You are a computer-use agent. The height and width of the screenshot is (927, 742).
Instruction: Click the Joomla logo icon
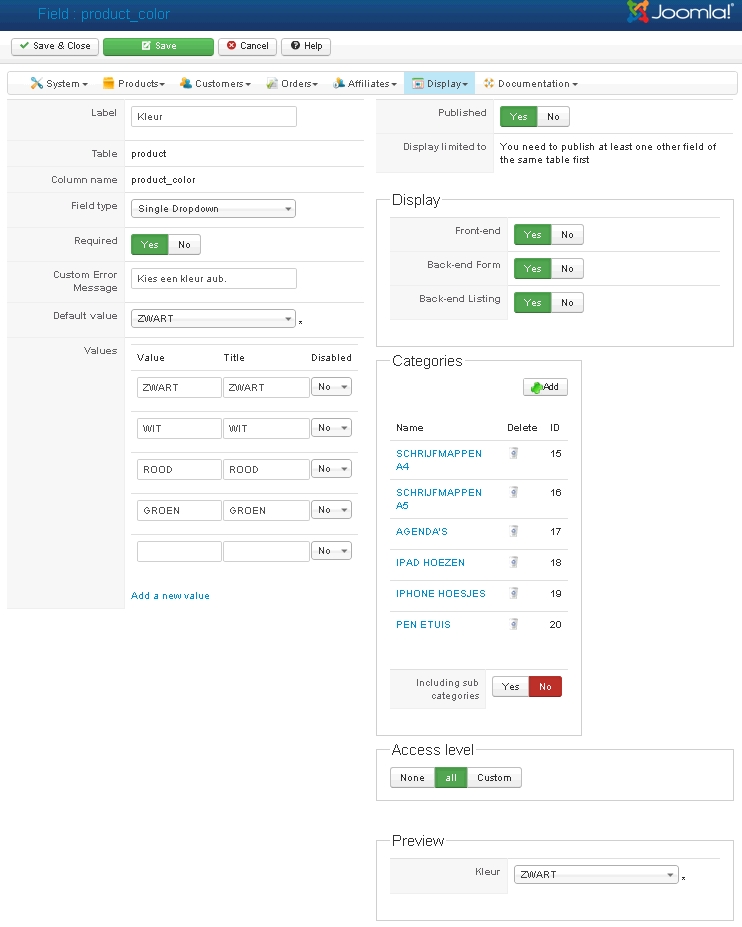pyautogui.click(x=638, y=12)
